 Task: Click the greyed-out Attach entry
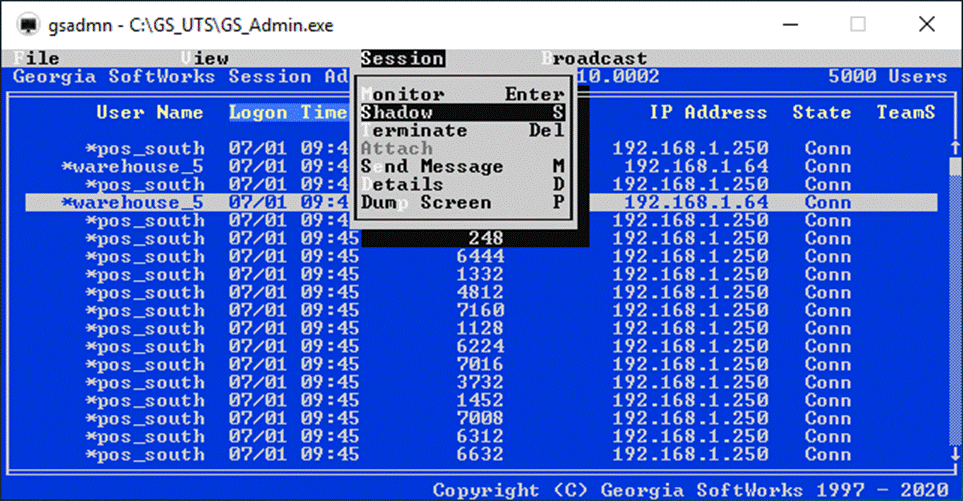pyautogui.click(x=397, y=148)
